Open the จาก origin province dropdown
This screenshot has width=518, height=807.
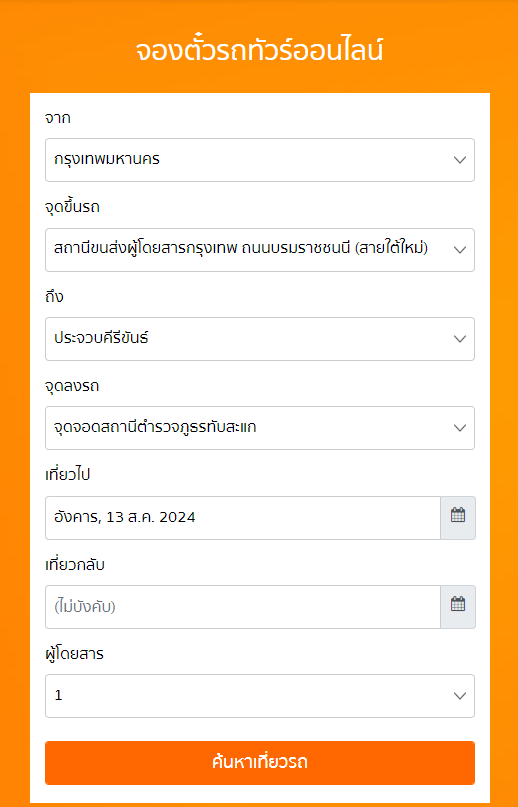(260, 160)
